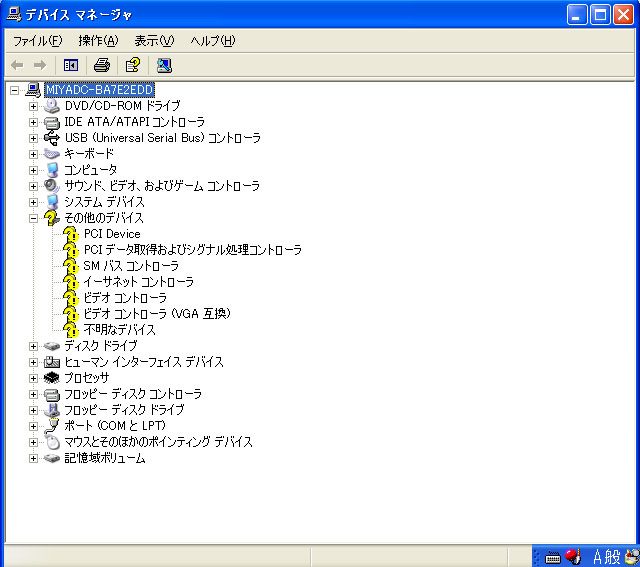The height and width of the screenshot is (567, 640).
Task: Click the キーボード keyboard icon
Action: point(52,154)
